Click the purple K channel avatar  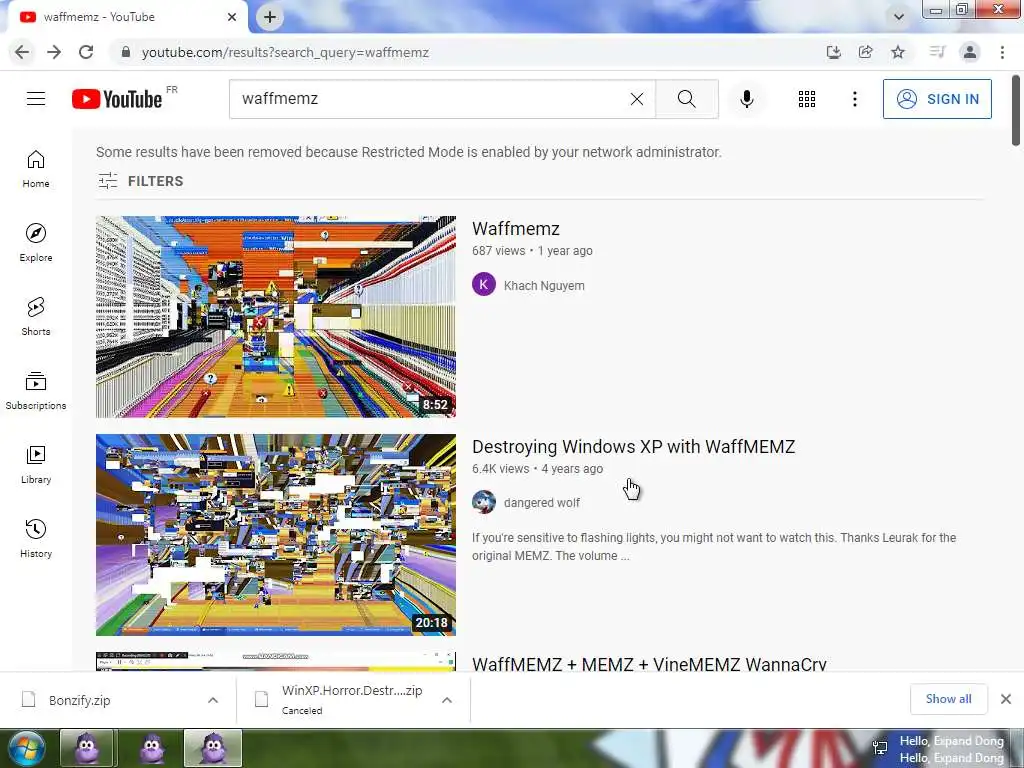pos(484,285)
